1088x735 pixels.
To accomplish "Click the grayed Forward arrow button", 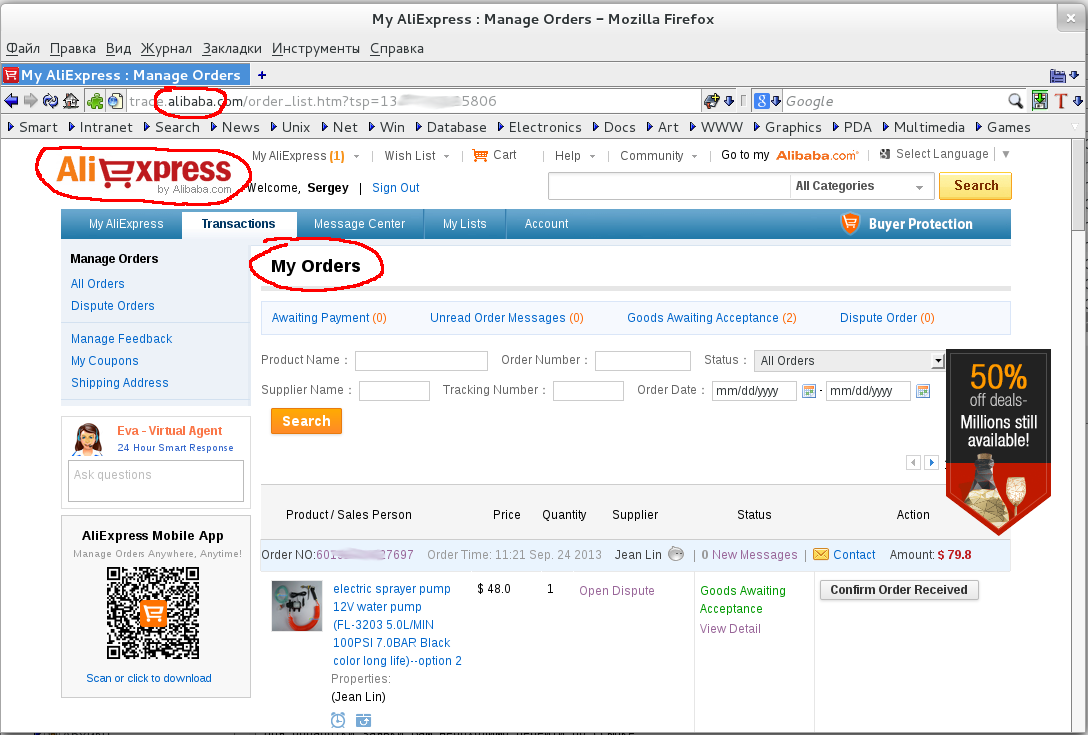I will [x=31, y=101].
